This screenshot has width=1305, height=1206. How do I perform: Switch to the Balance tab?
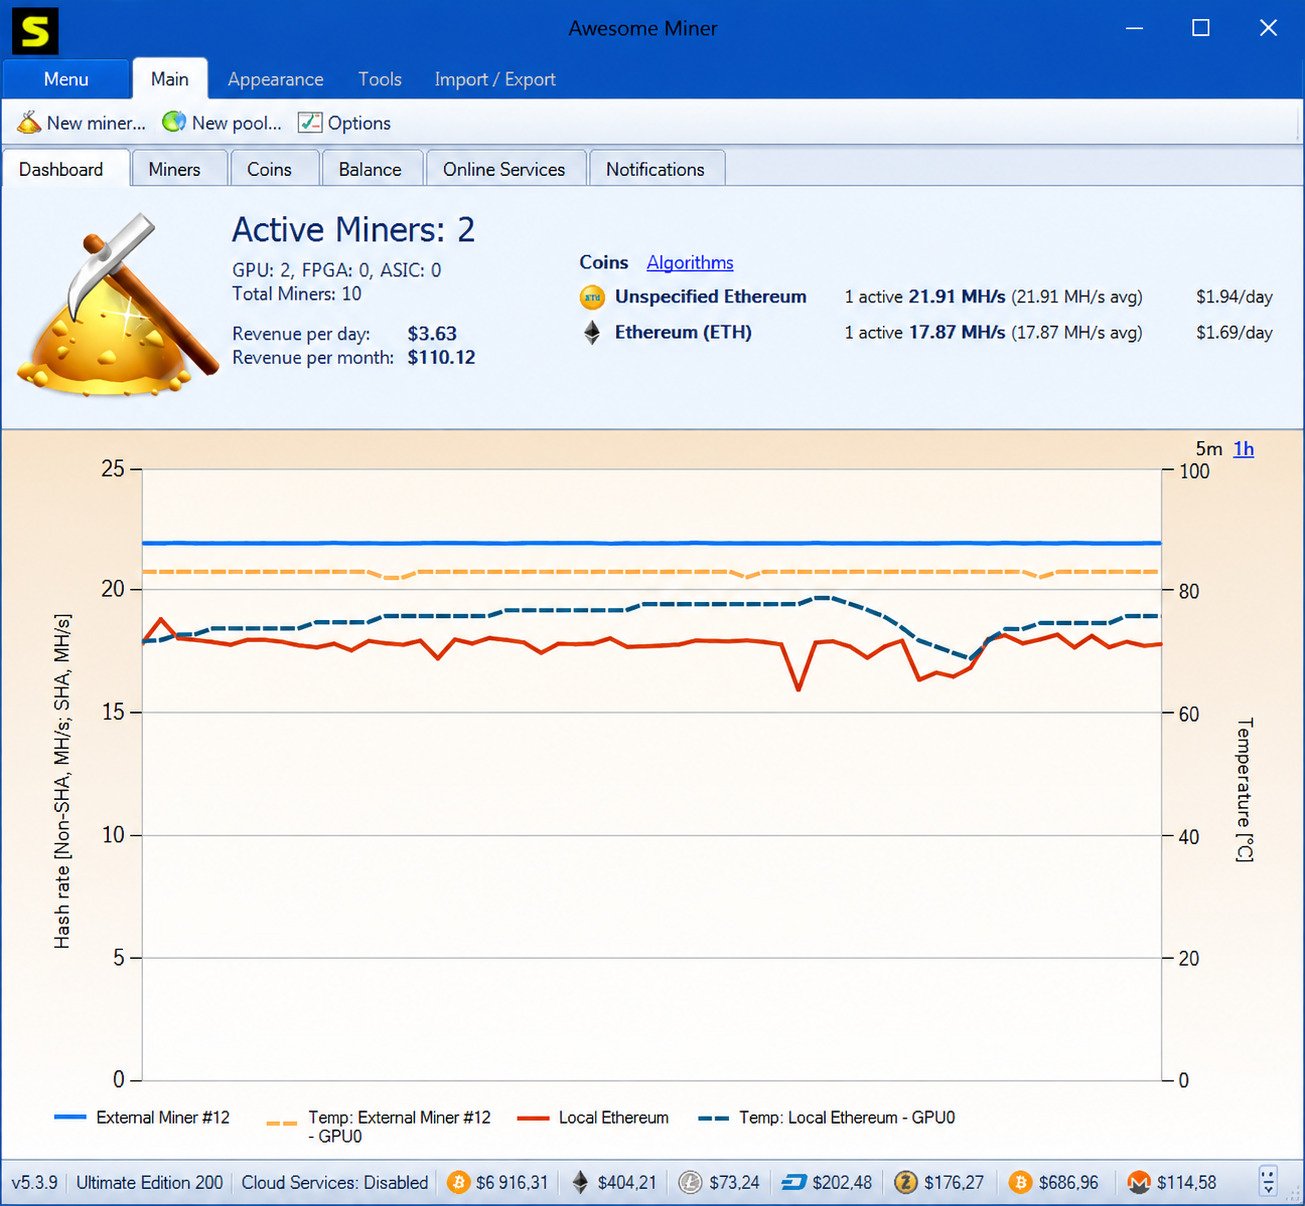tap(370, 169)
